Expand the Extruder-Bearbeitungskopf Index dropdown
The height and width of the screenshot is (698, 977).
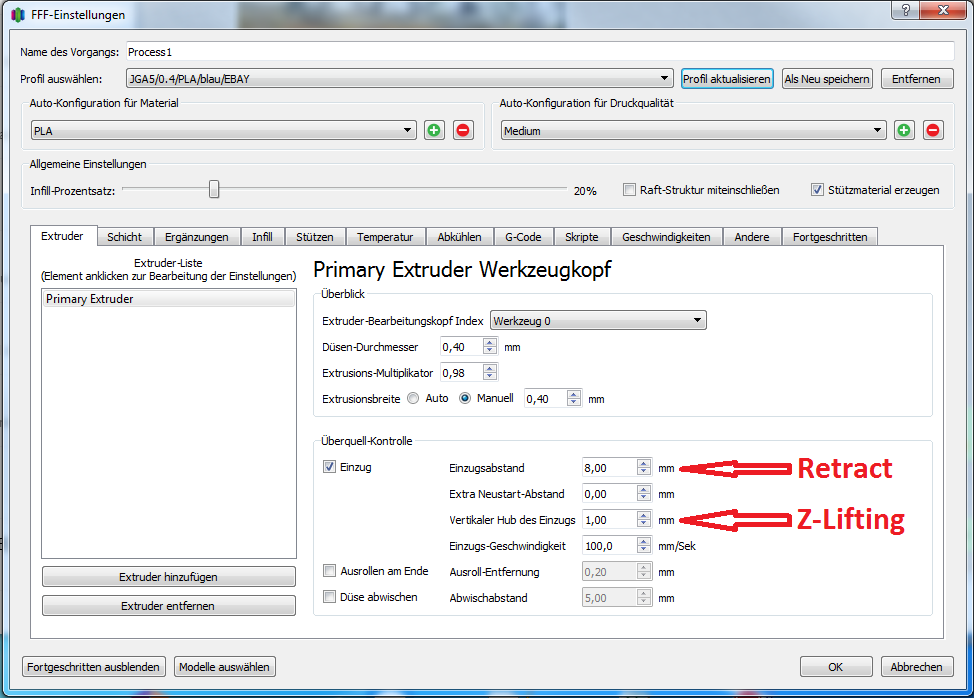click(x=597, y=320)
